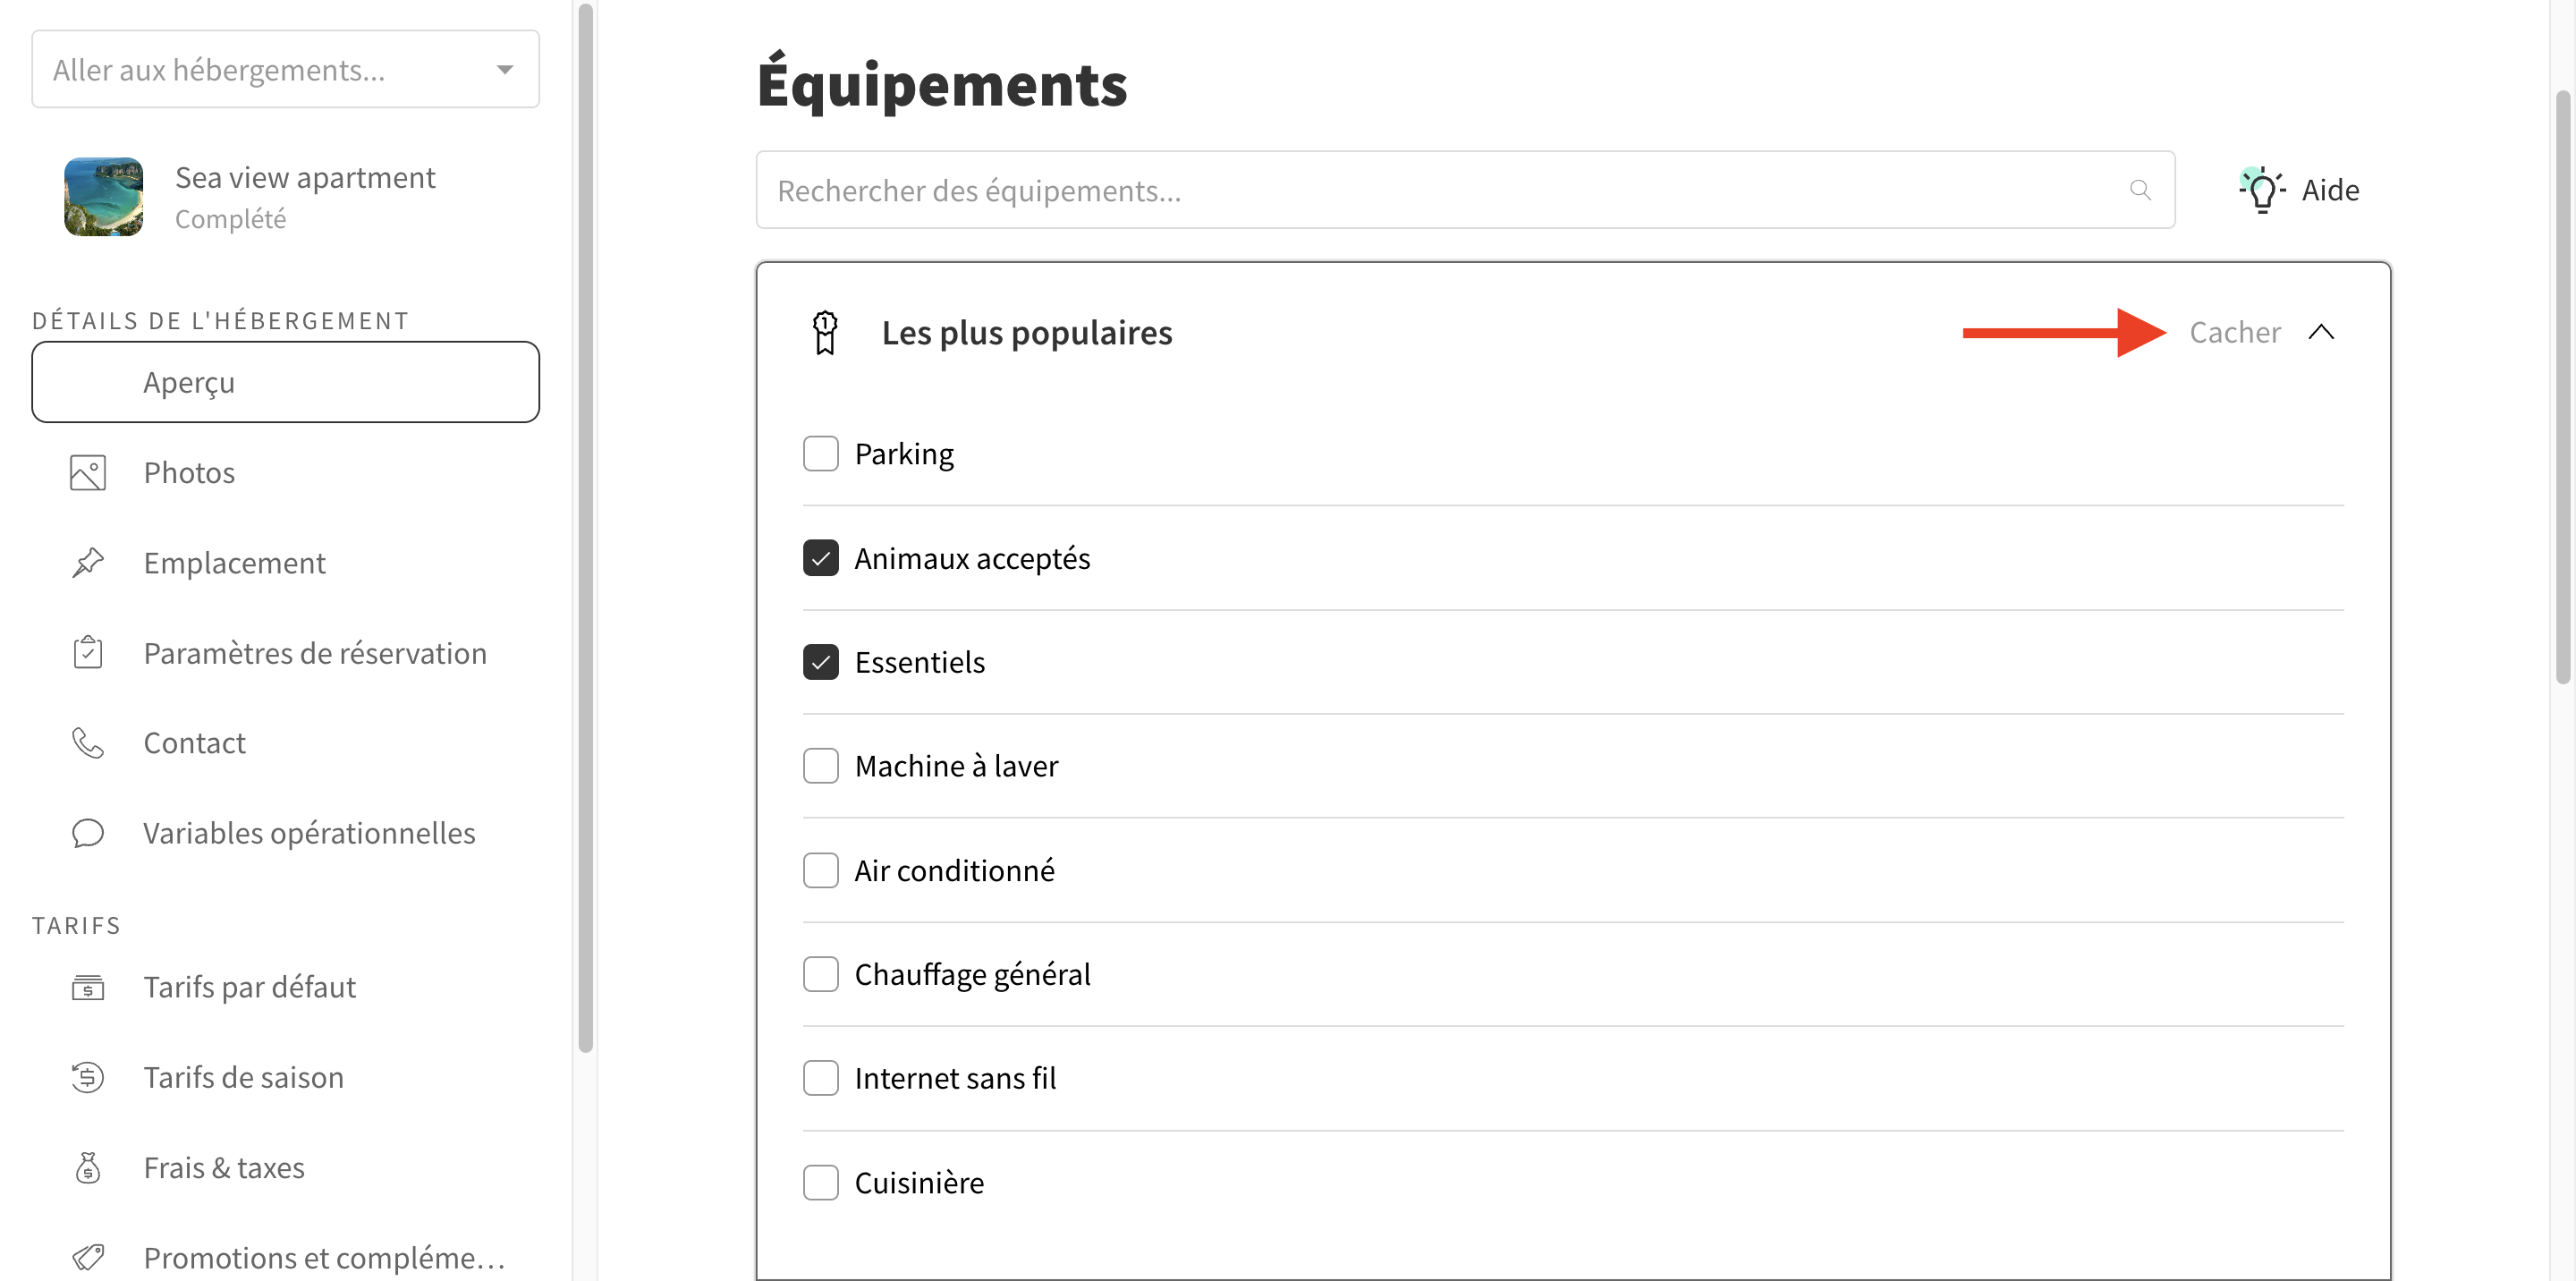Uncheck Animaux acceptés

(x=821, y=558)
